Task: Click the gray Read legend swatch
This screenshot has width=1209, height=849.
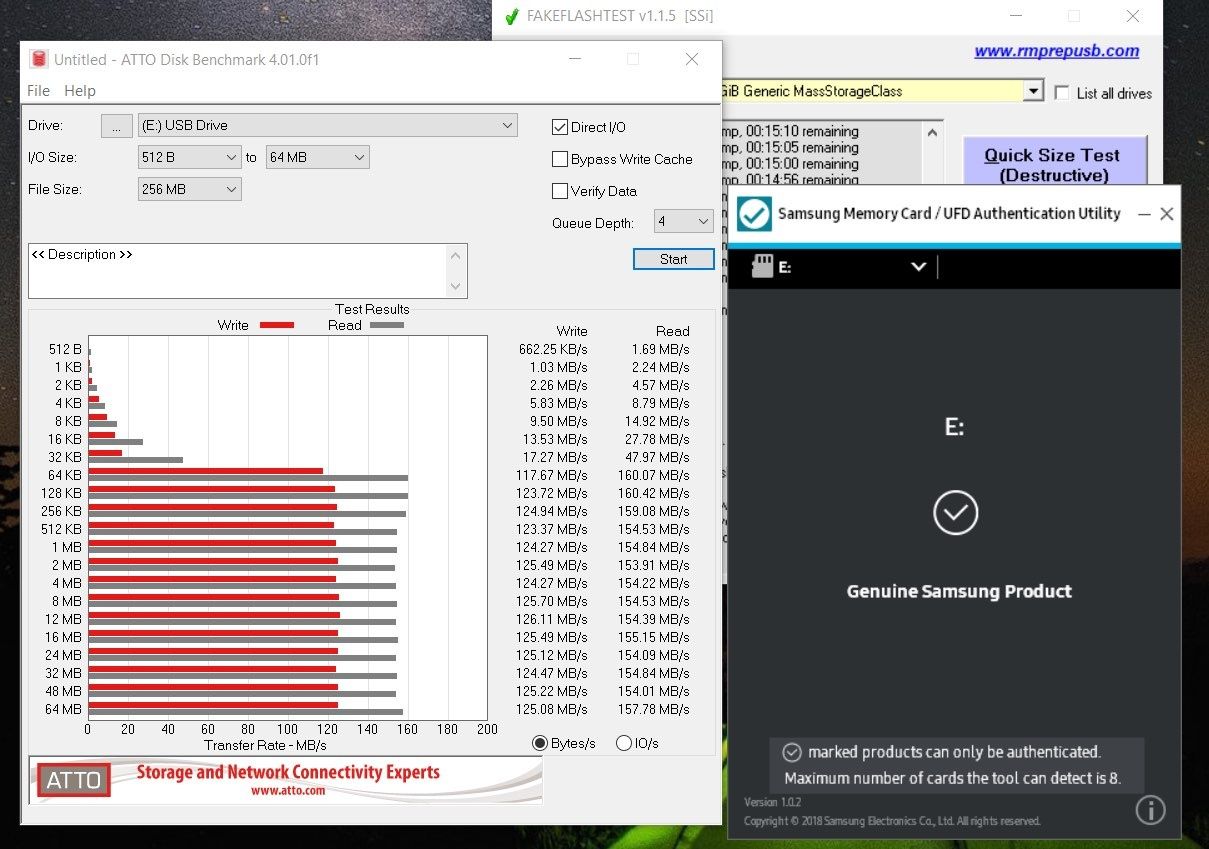Action: pyautogui.click(x=387, y=325)
